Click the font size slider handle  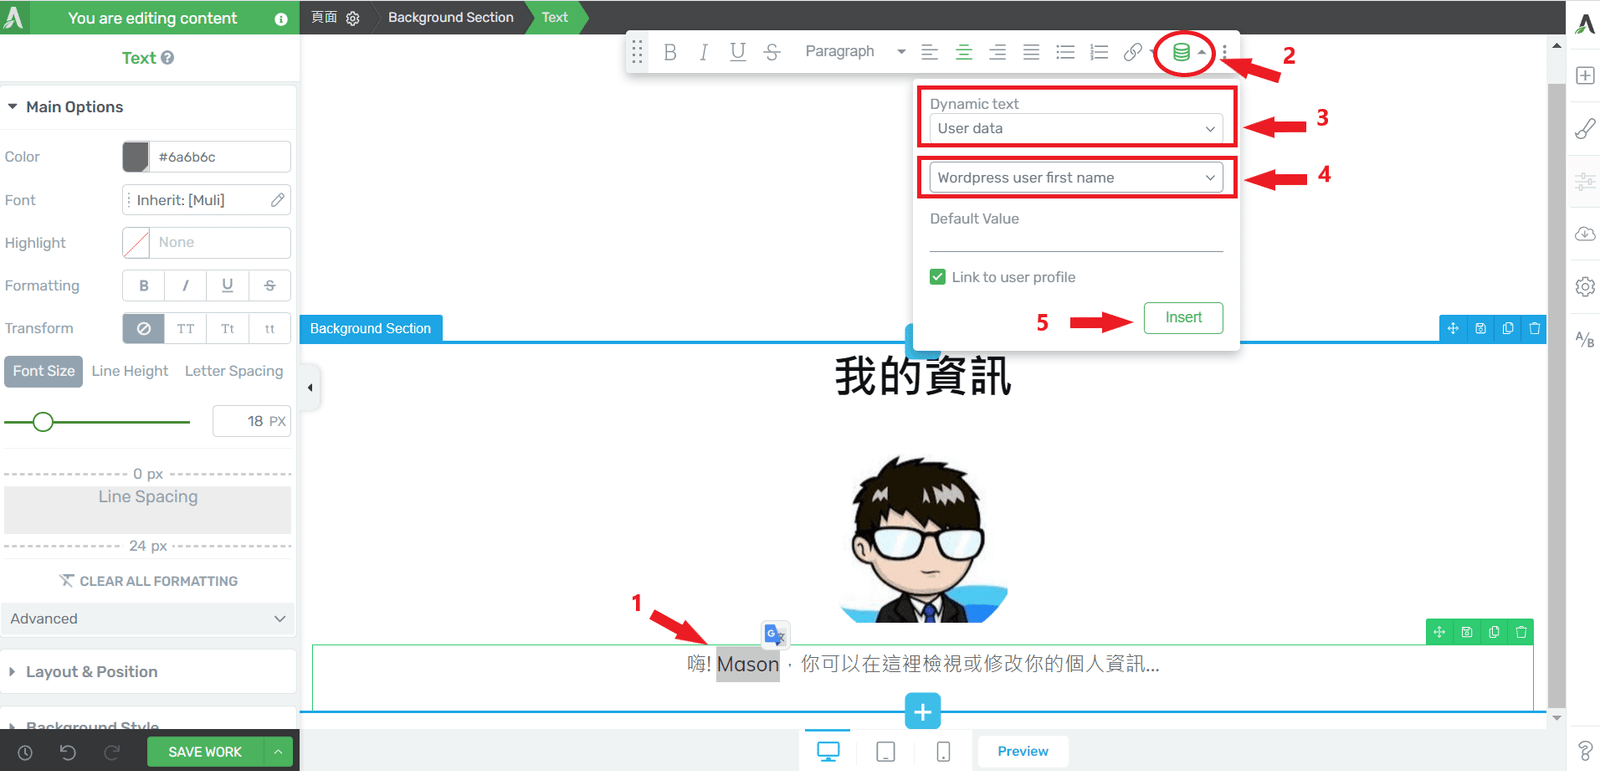coord(43,422)
